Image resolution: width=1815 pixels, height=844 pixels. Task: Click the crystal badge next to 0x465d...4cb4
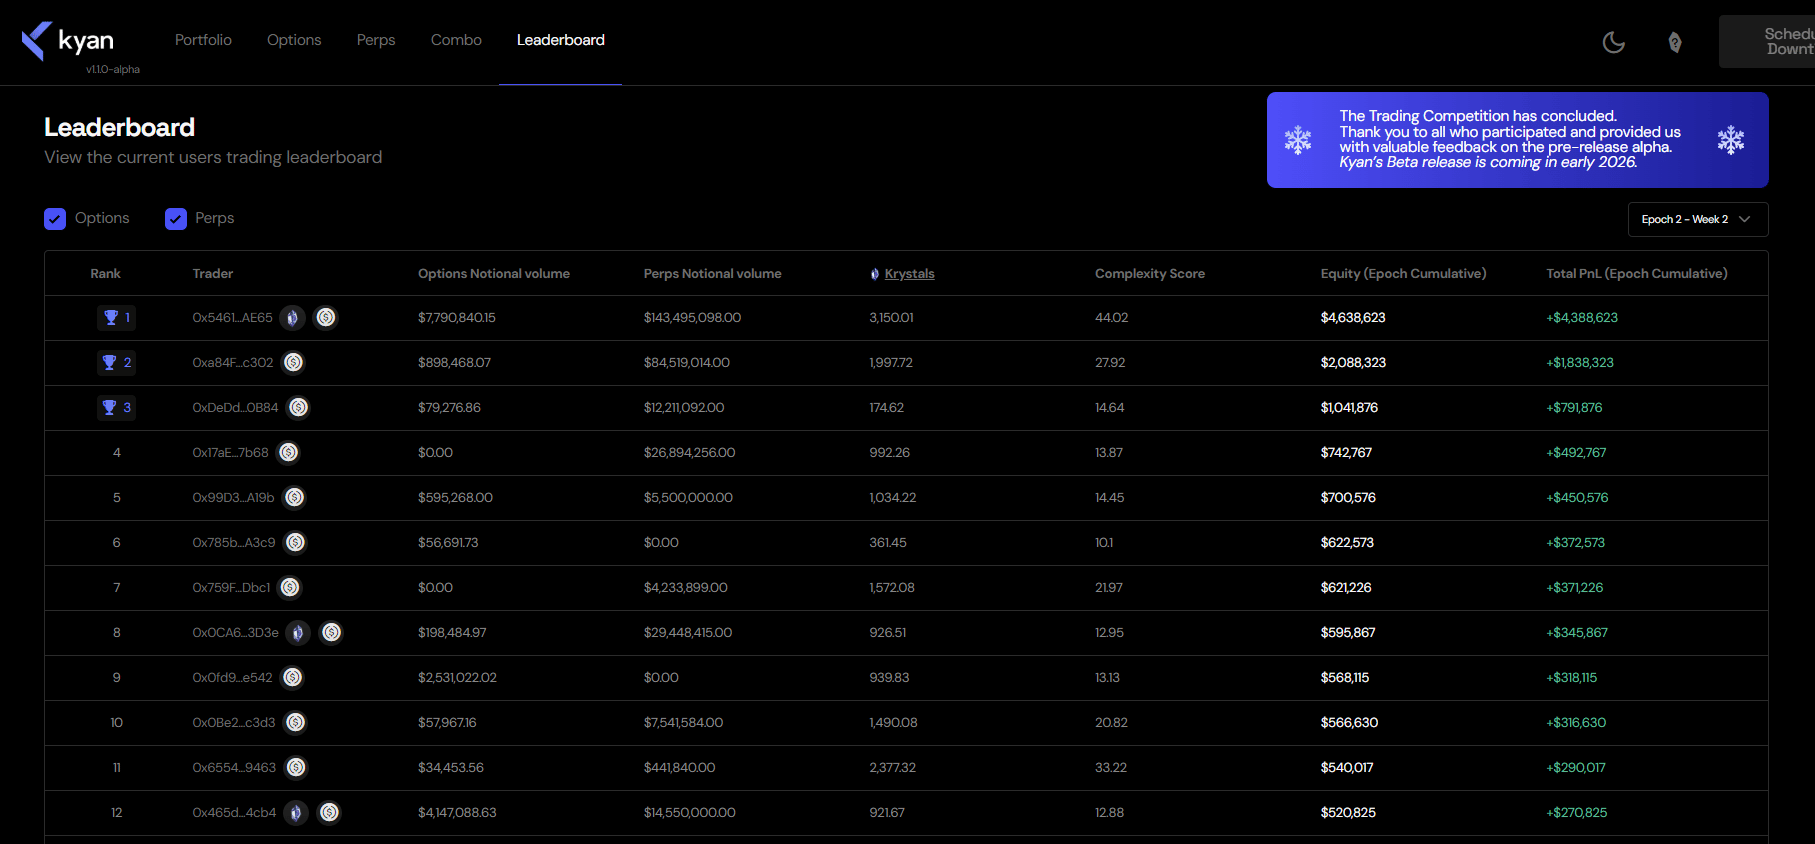[x=296, y=813]
